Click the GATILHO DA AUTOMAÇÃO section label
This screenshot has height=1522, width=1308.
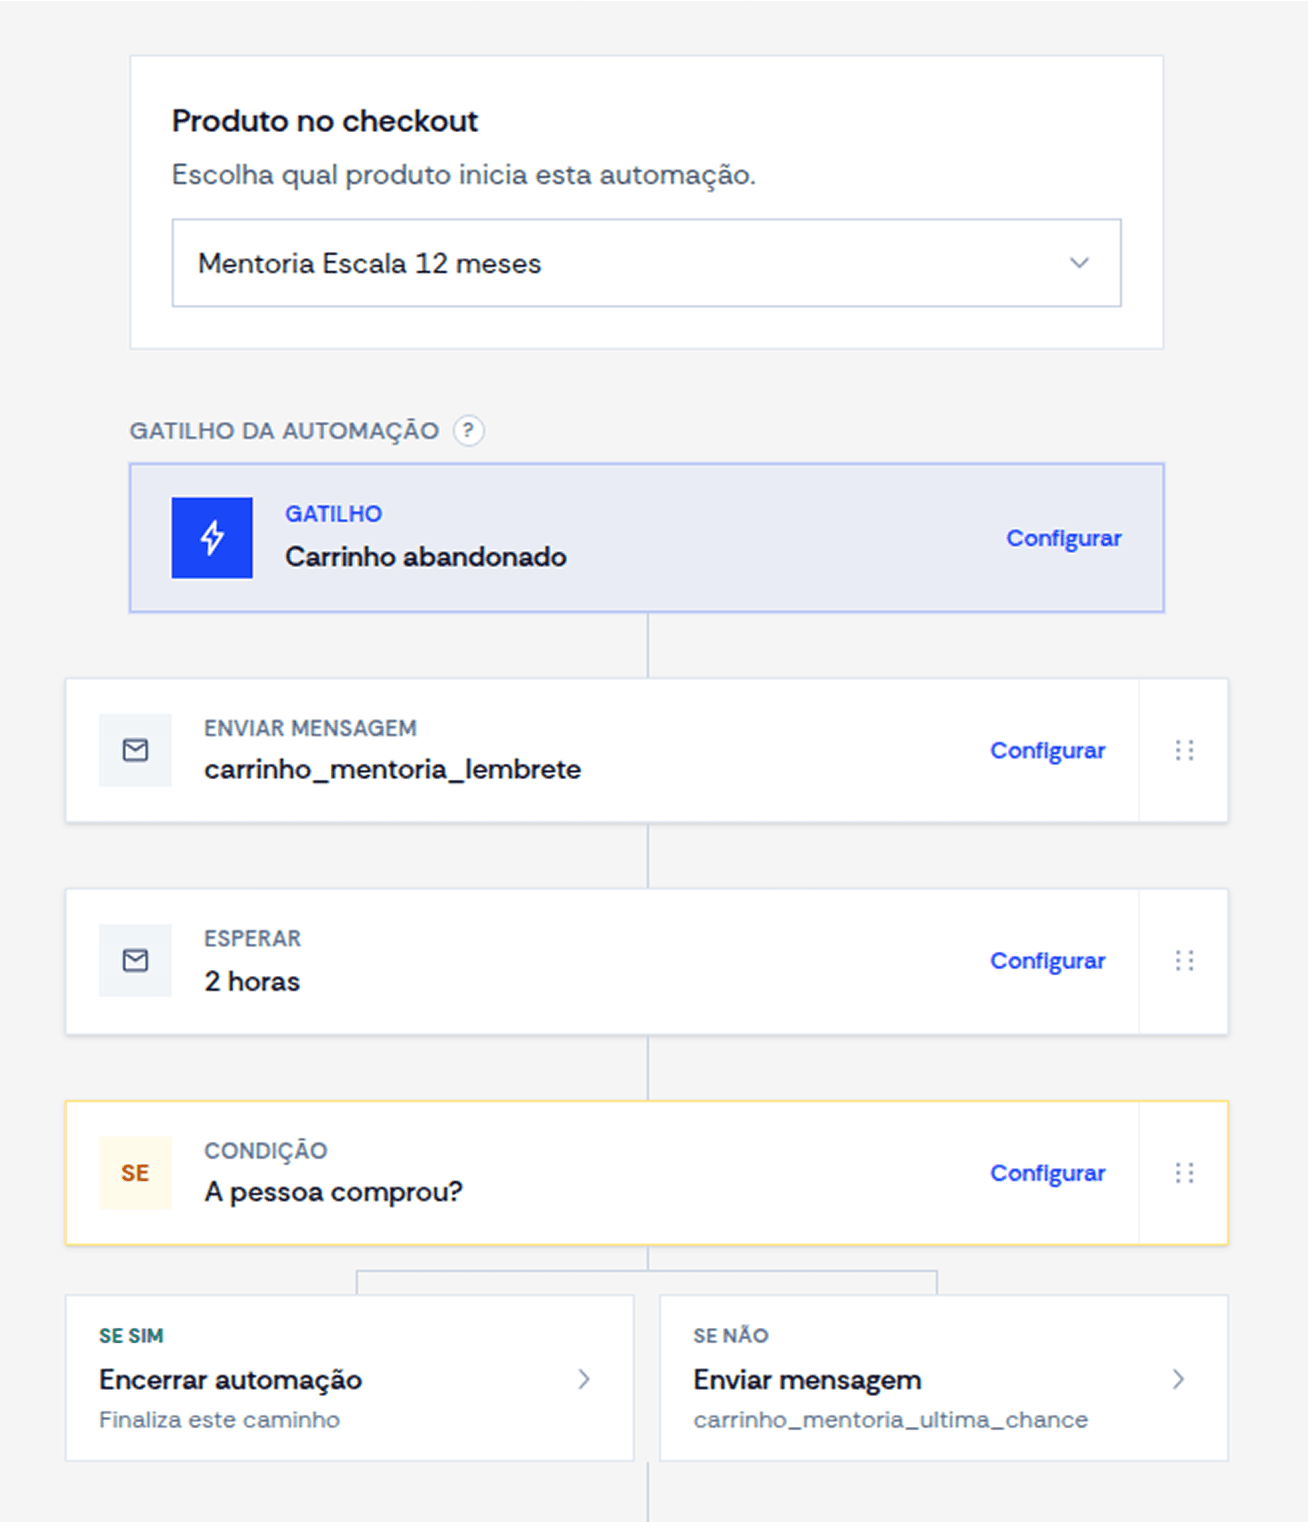click(x=284, y=431)
